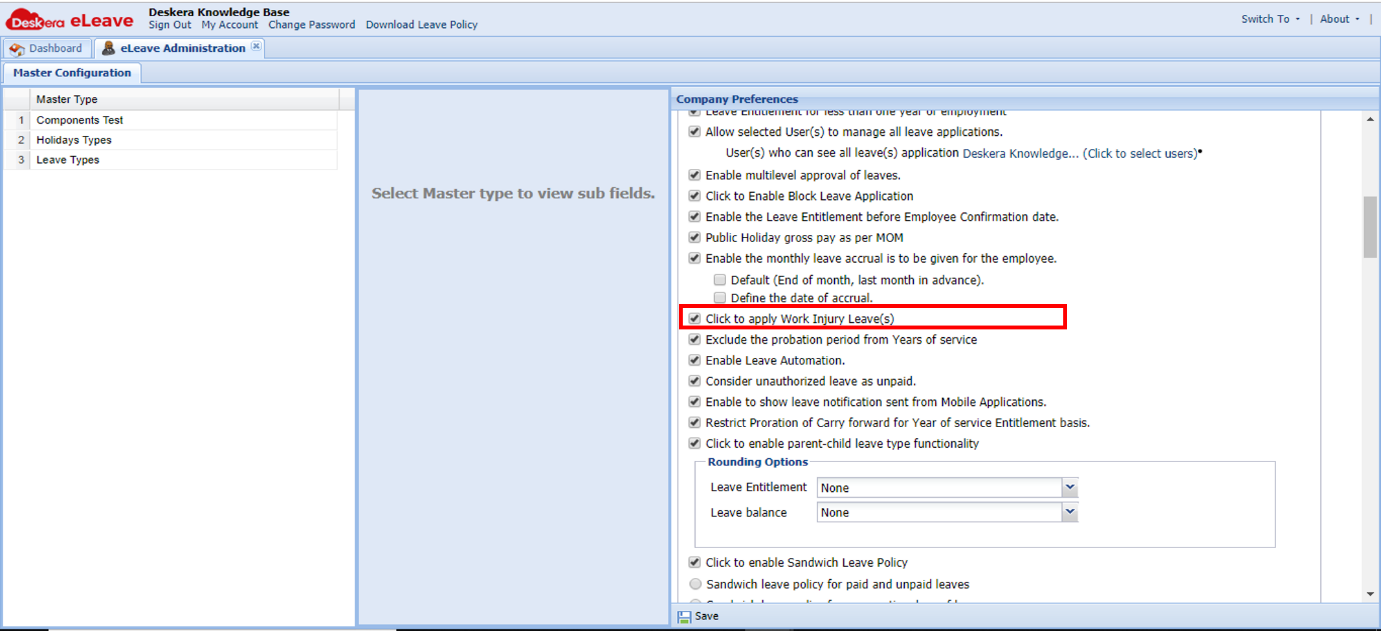Uncheck 'Click to apply Work Injury Leave(s)'
The height and width of the screenshot is (631, 1381).
[694, 317]
